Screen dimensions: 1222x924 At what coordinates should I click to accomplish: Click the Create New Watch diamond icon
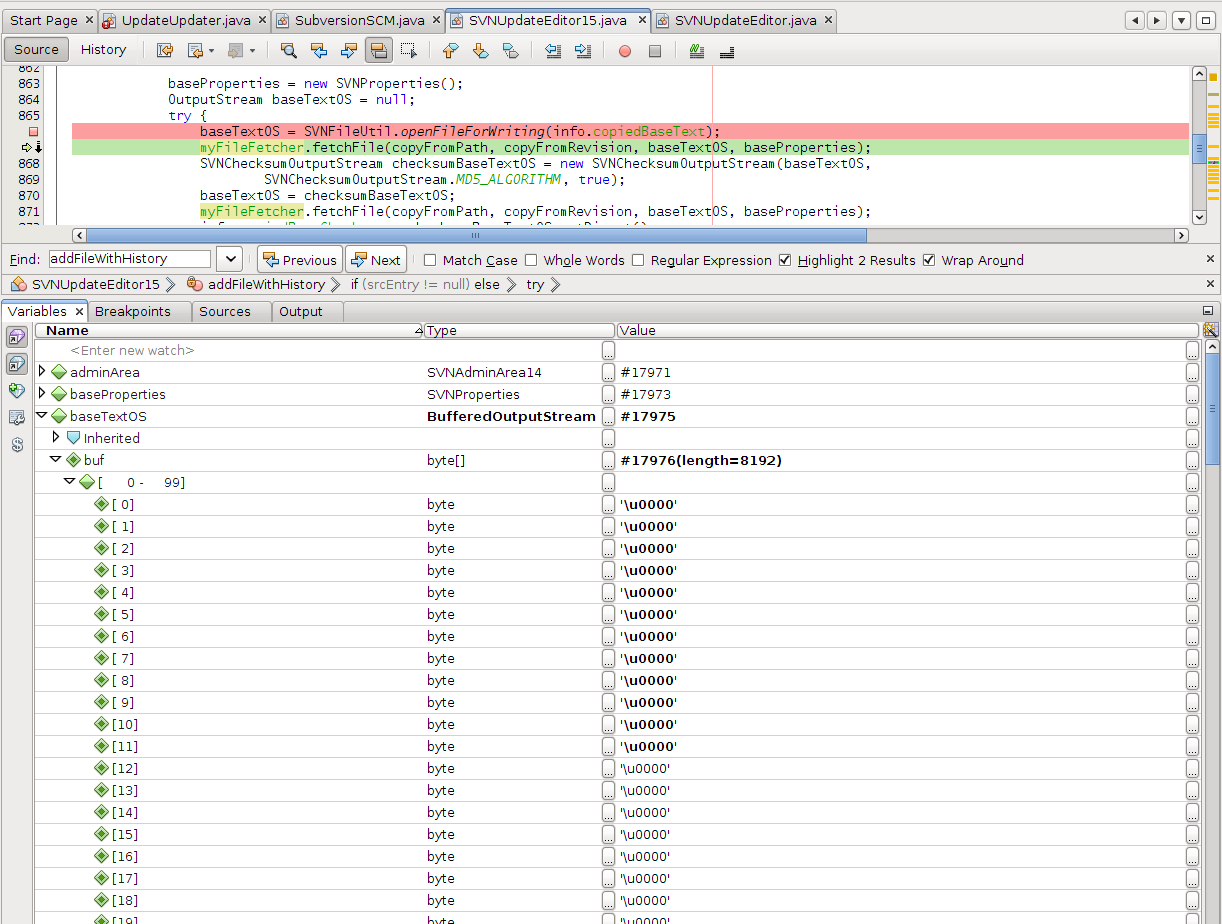point(17,390)
